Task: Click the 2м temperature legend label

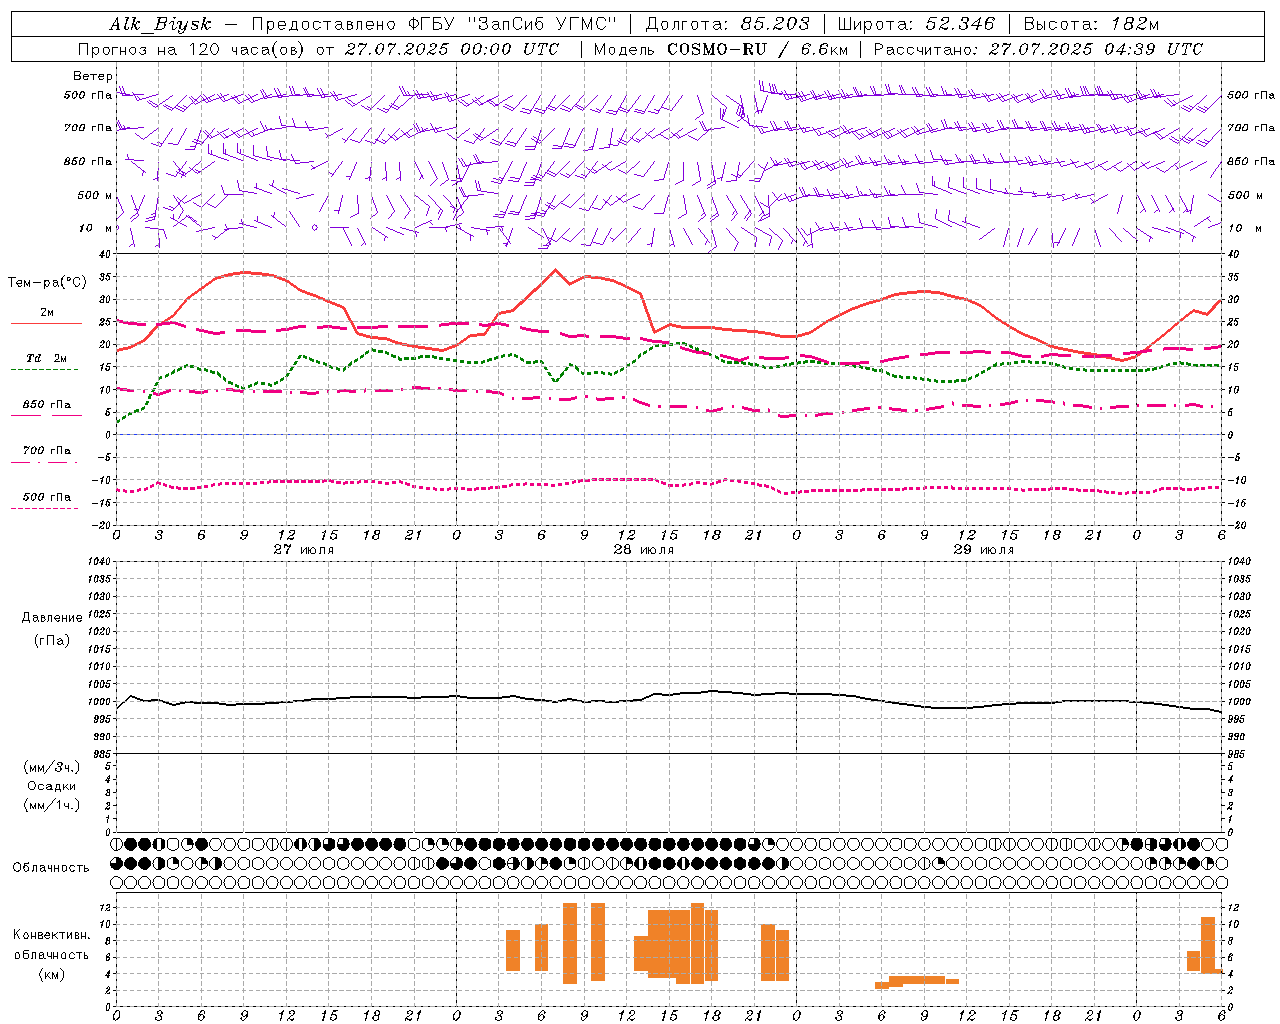Action: click(x=47, y=312)
